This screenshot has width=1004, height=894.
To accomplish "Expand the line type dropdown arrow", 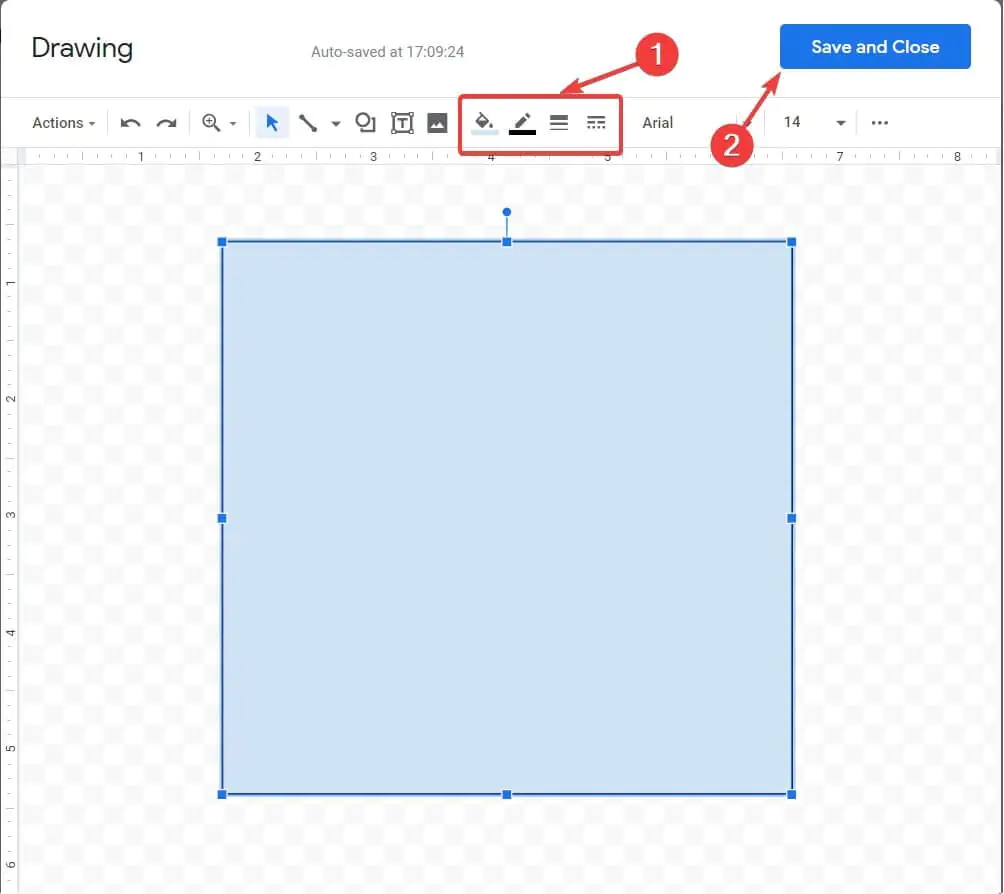I will [x=336, y=124].
